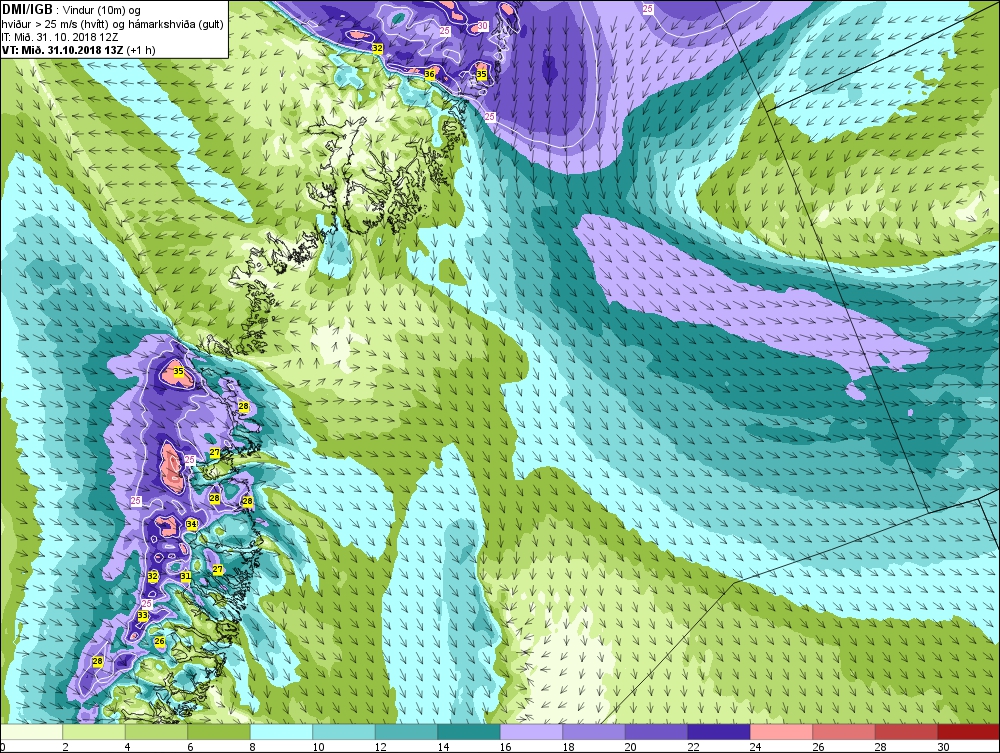Image resolution: width=1000 pixels, height=753 pixels.
Task: Click the 'VT: Mið. 31.10.2018 13Z (+1 h)' line
Action: click(x=78, y=50)
